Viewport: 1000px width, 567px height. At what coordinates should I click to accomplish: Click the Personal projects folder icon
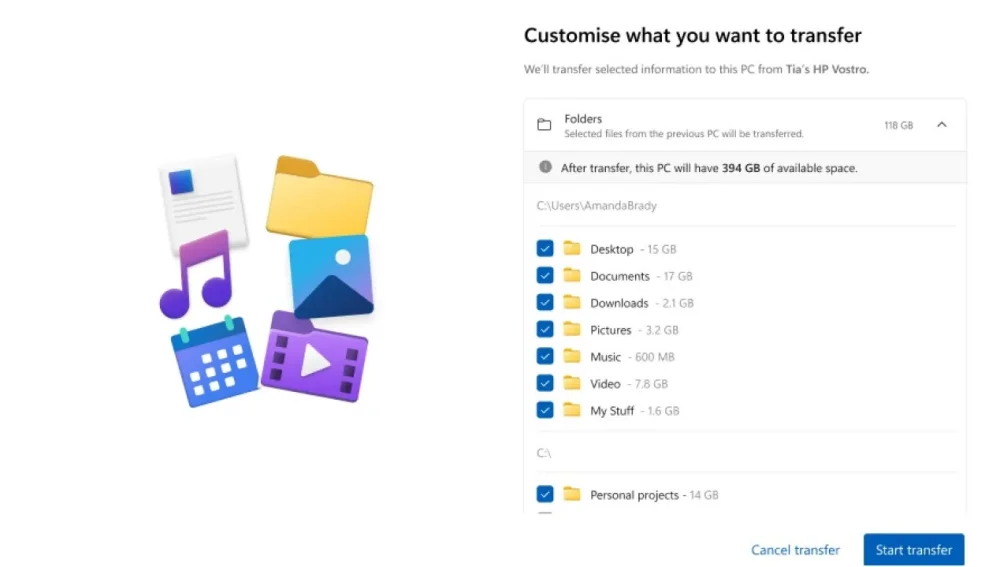(572, 494)
